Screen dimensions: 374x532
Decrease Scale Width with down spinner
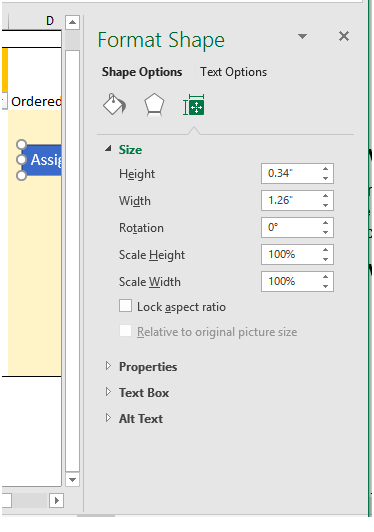(x=325, y=286)
